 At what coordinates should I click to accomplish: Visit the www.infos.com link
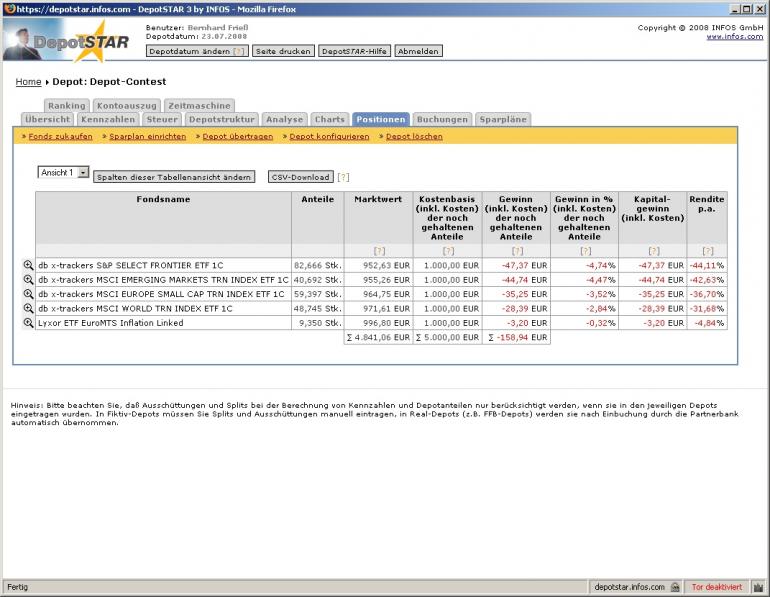click(x=735, y=36)
